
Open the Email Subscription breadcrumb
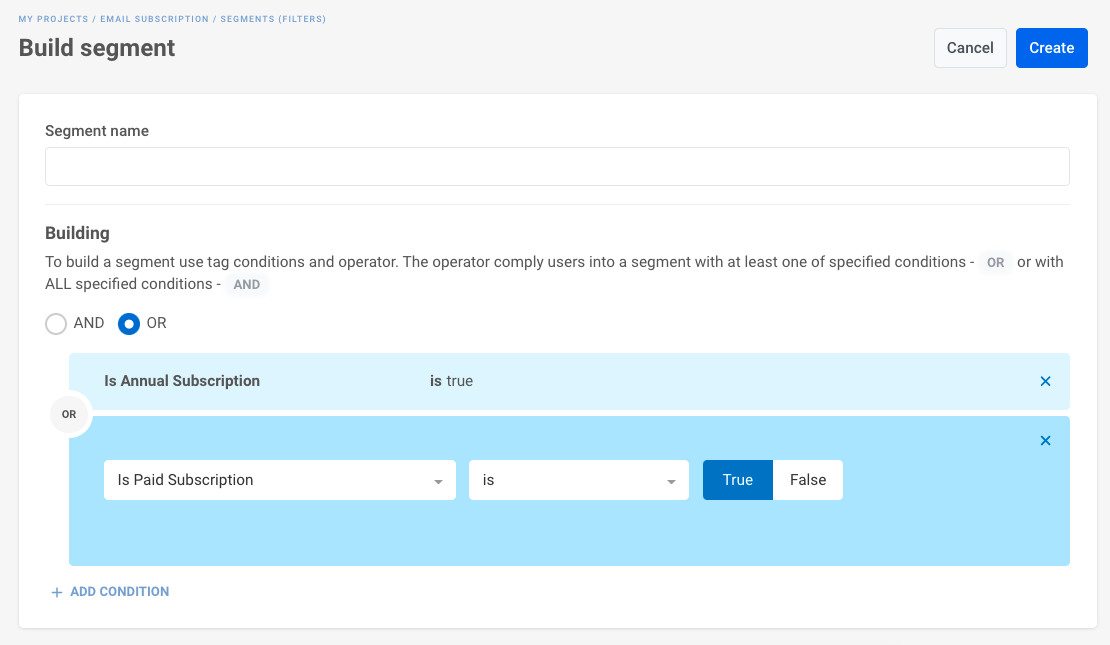pos(154,19)
